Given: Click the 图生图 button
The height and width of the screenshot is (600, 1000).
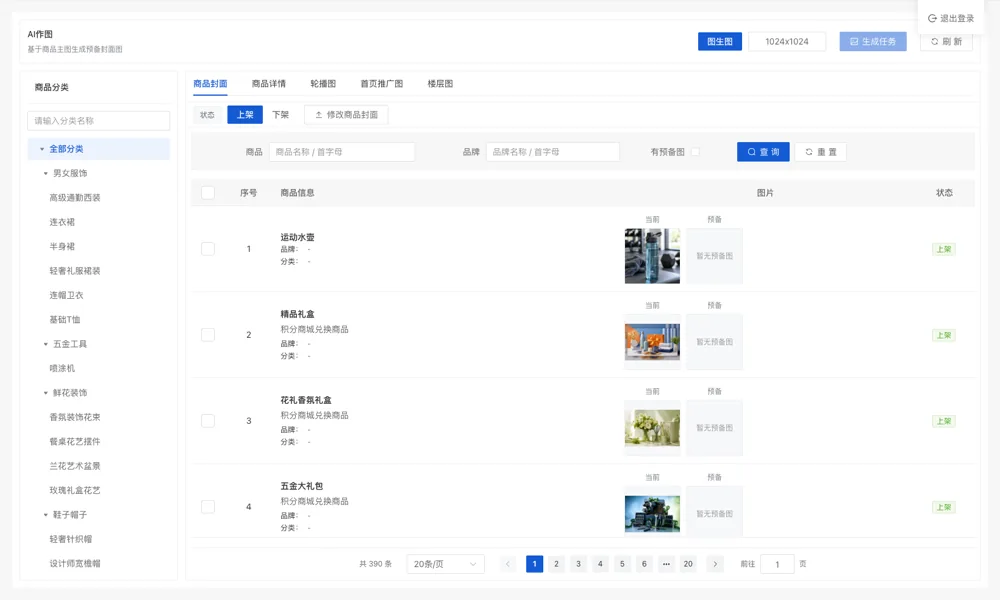Looking at the screenshot, I should [x=719, y=41].
